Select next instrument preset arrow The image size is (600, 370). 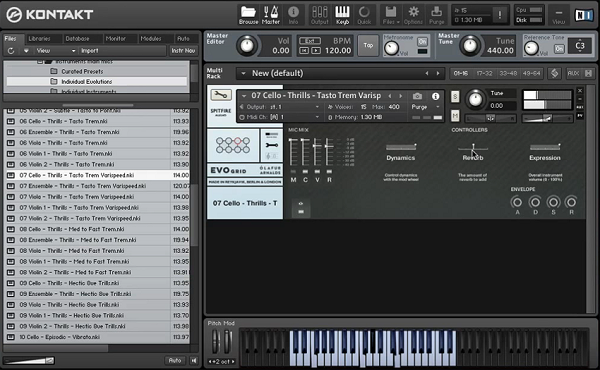[x=400, y=96]
